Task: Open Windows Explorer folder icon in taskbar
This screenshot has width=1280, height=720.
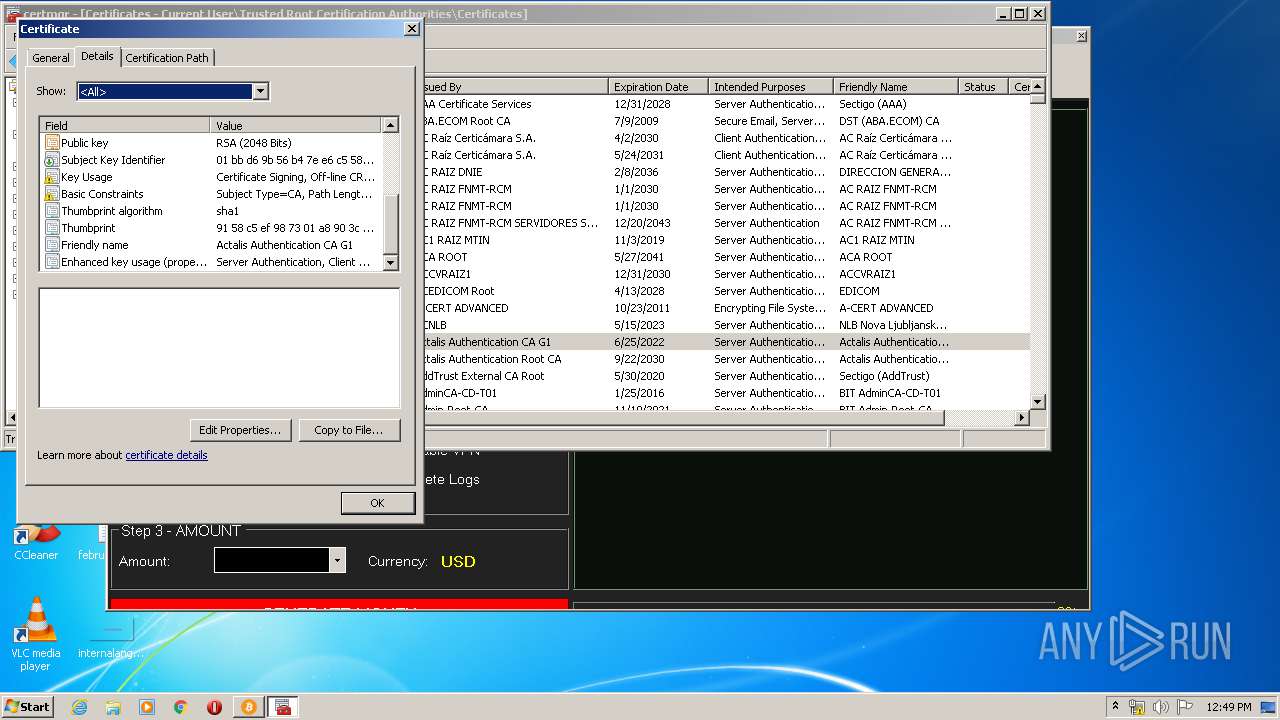Action: (113, 707)
